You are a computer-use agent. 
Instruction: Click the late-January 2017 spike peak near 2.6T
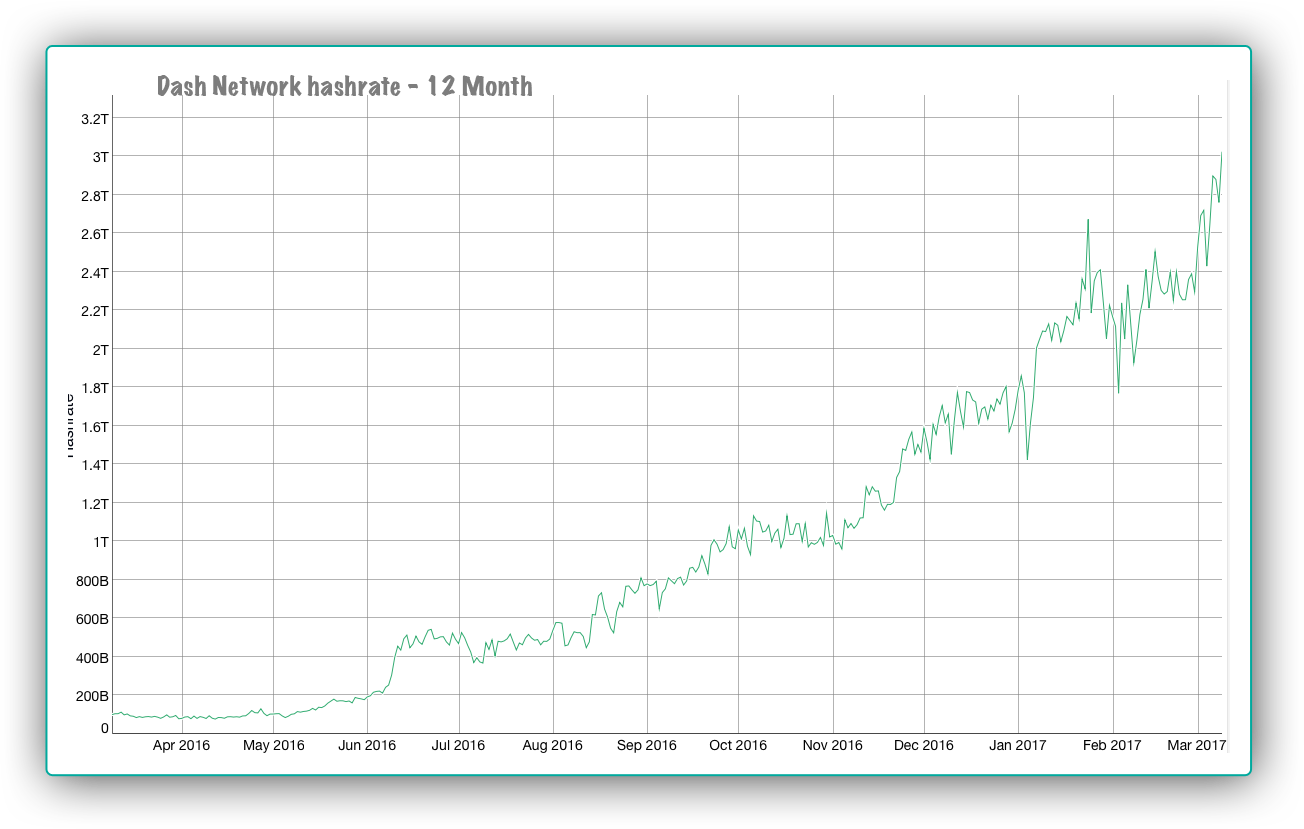(x=1088, y=219)
